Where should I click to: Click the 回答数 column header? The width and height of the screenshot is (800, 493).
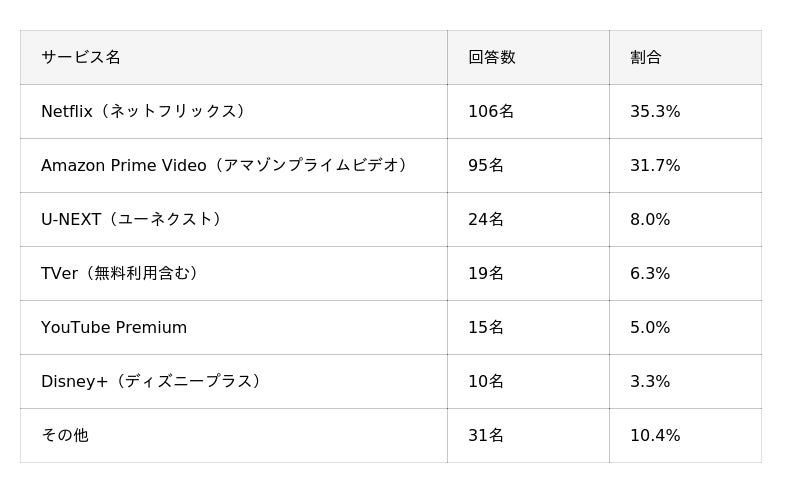(492, 58)
